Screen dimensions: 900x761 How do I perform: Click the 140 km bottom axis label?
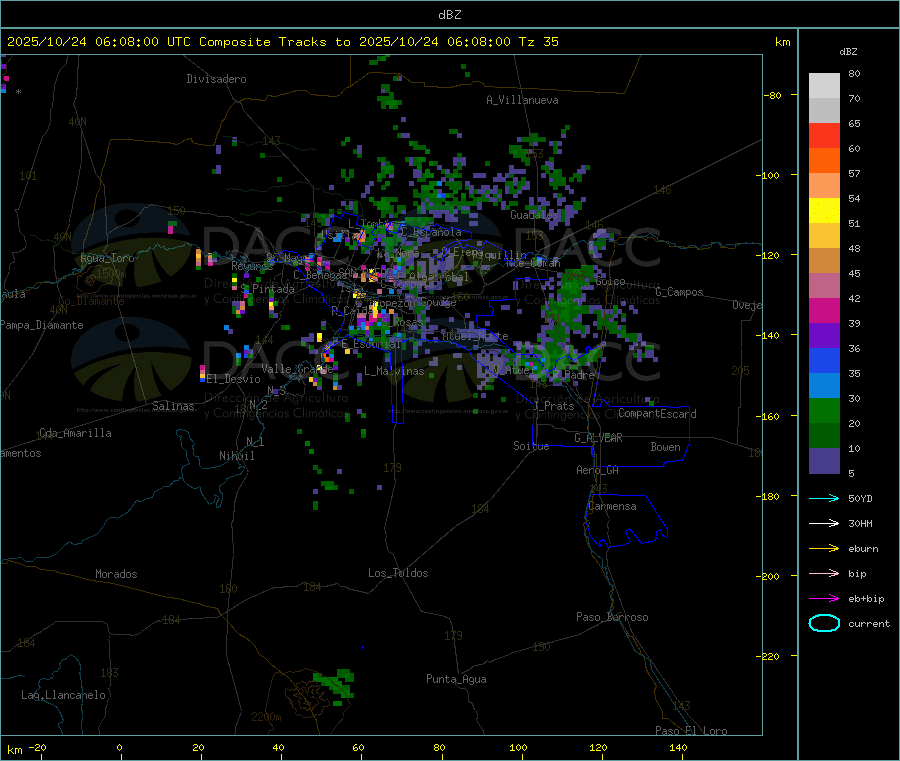coord(678,747)
